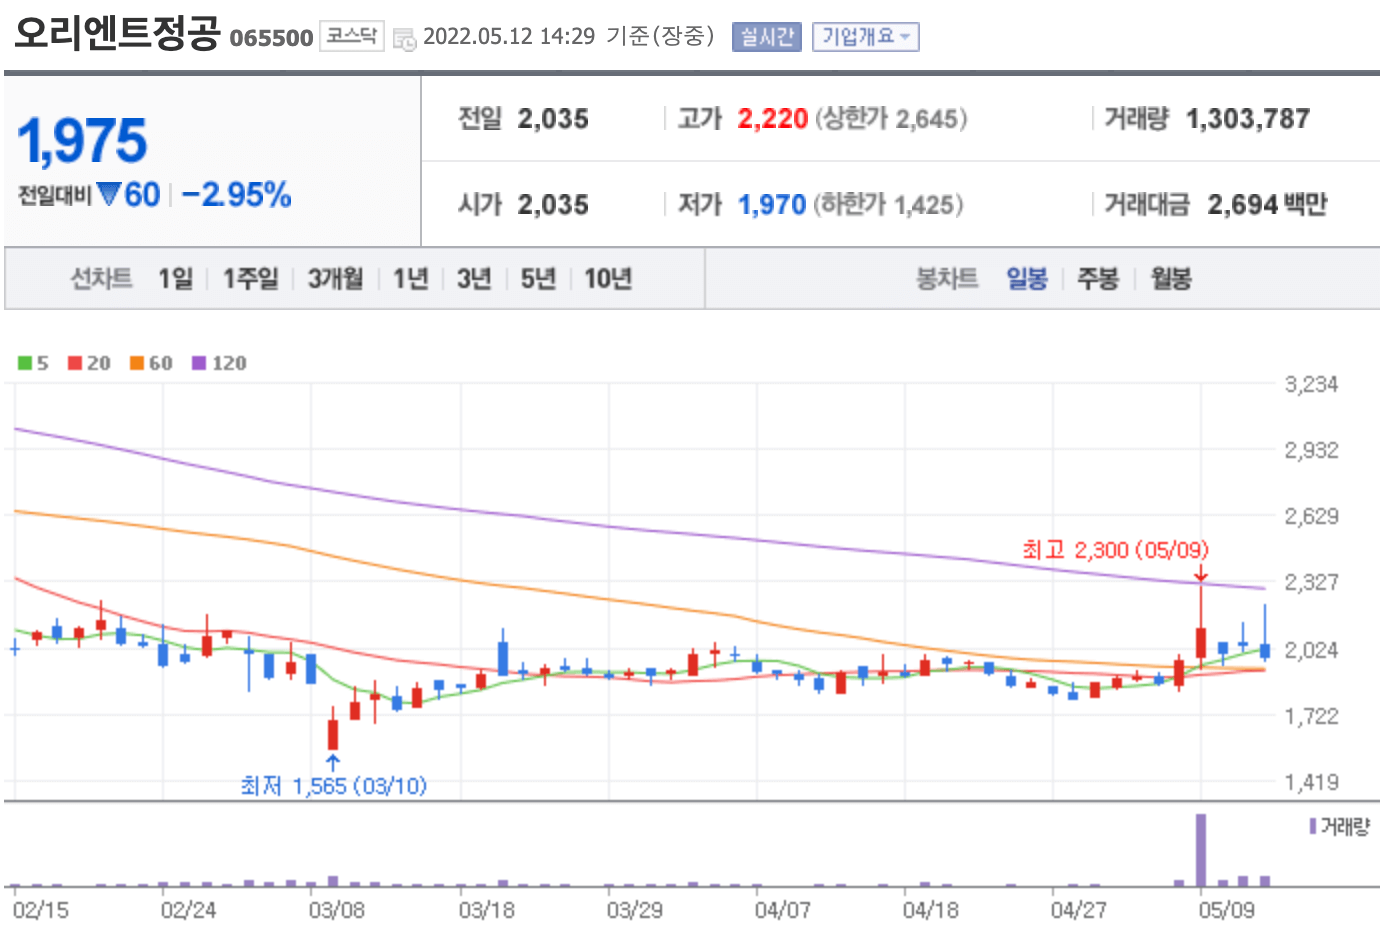Image resolution: width=1380 pixels, height=938 pixels.
Task: Show the 3년 line chart
Action: [474, 278]
